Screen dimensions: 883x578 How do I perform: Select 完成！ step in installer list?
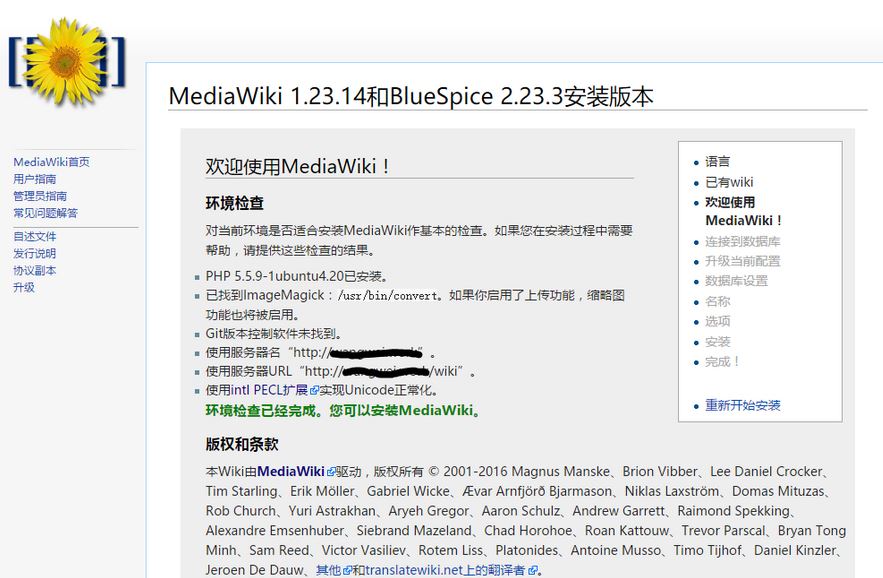click(722, 362)
